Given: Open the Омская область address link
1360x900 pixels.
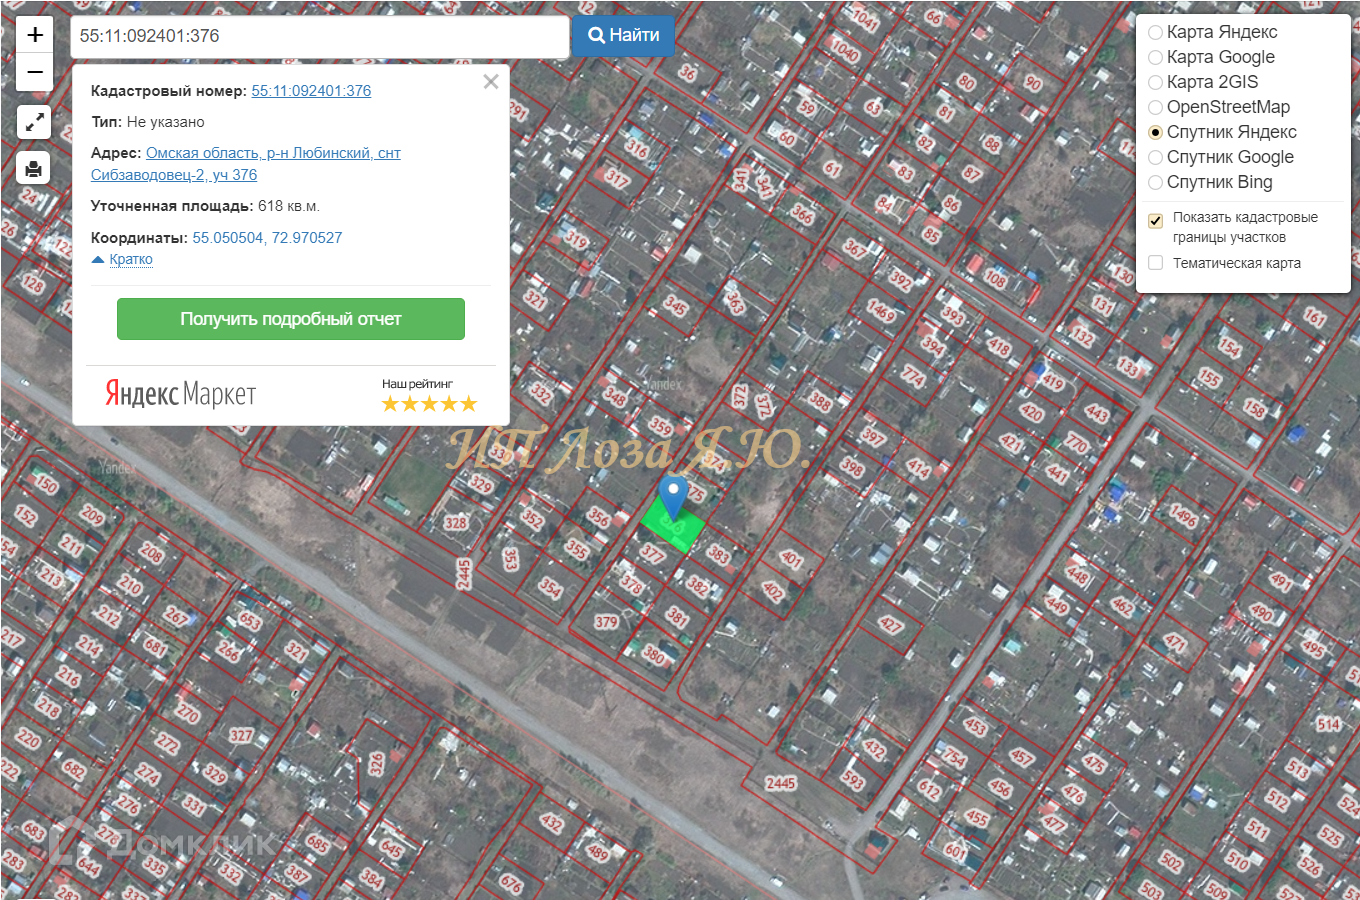Looking at the screenshot, I should (246, 164).
